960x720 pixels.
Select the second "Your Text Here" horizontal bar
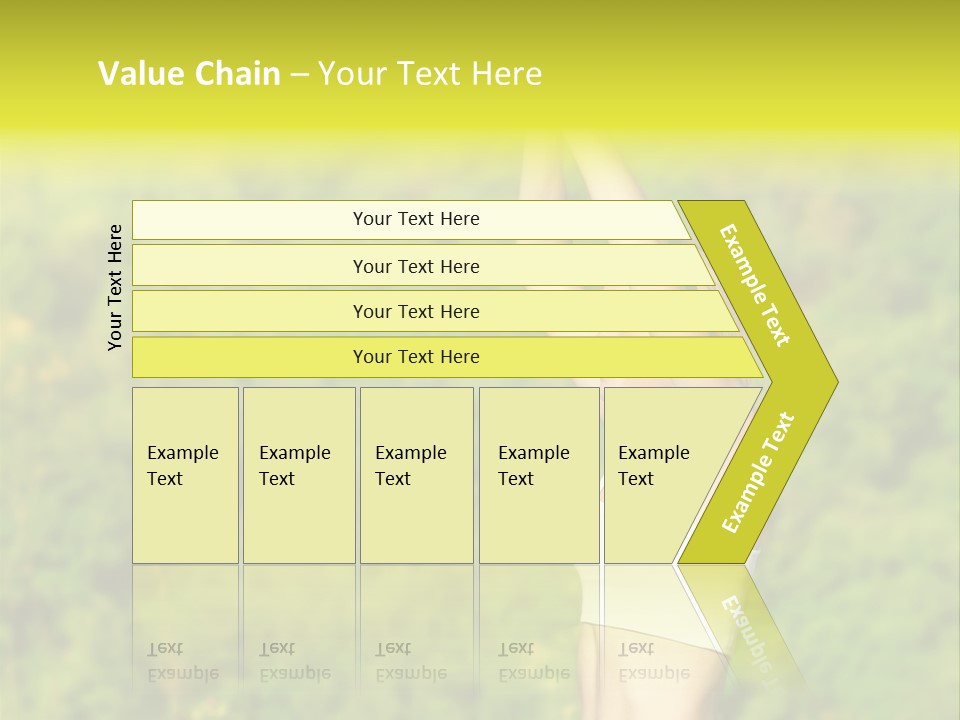pos(422,265)
